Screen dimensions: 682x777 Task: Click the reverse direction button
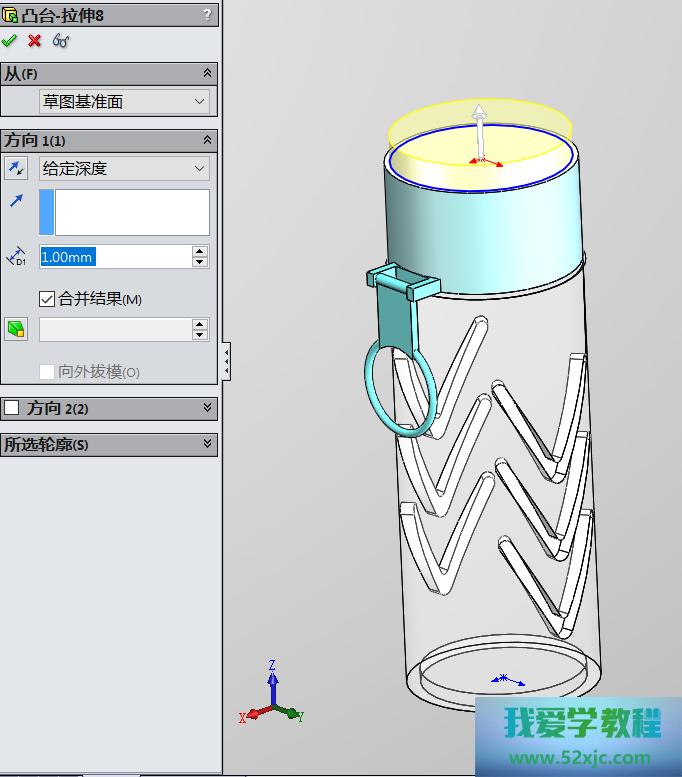(x=16, y=168)
